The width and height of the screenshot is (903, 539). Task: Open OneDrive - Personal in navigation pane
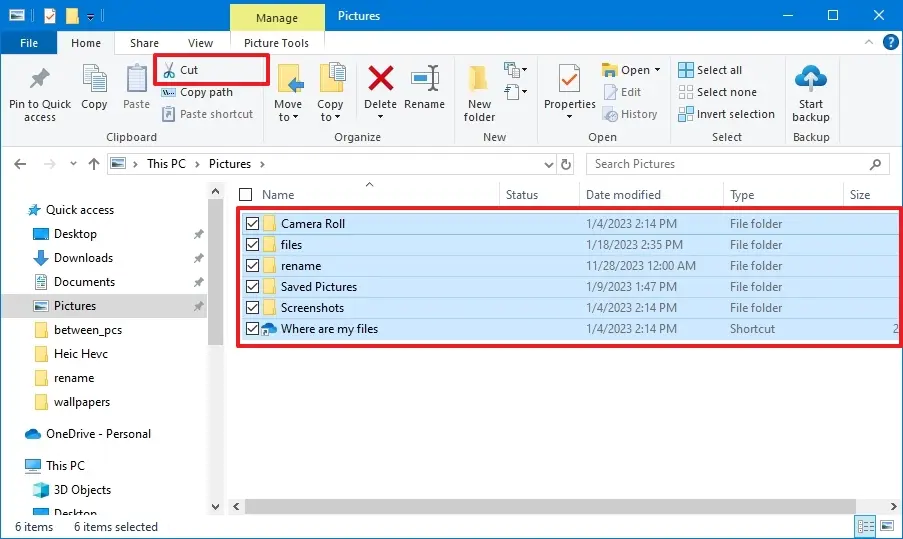pos(98,434)
